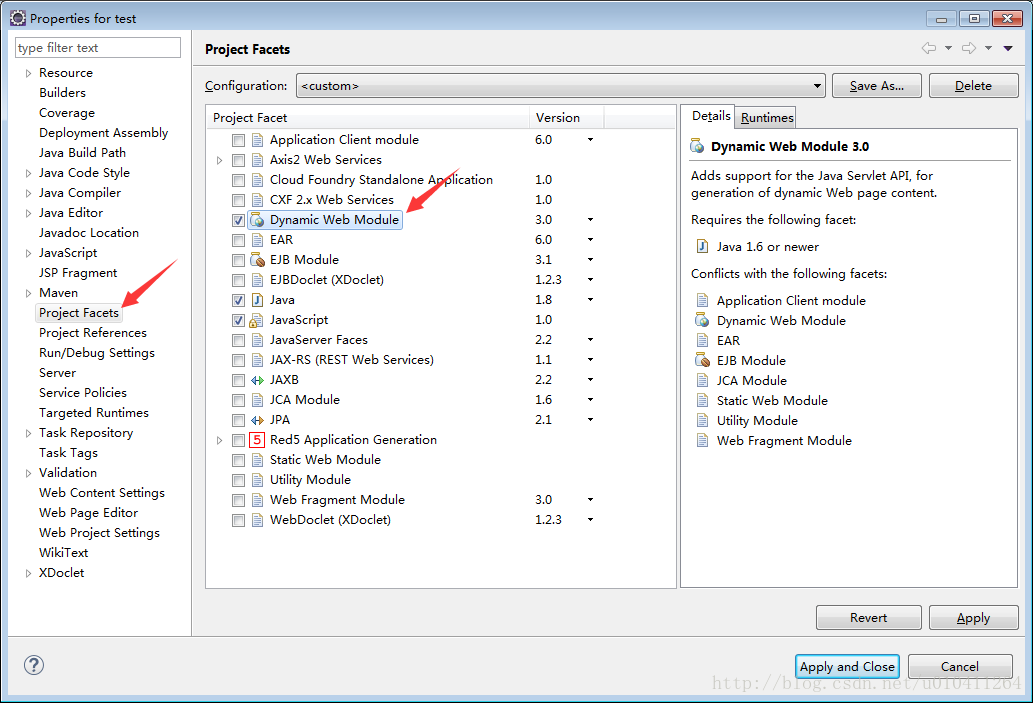Open Targeted Runtimes properties page

tap(94, 412)
